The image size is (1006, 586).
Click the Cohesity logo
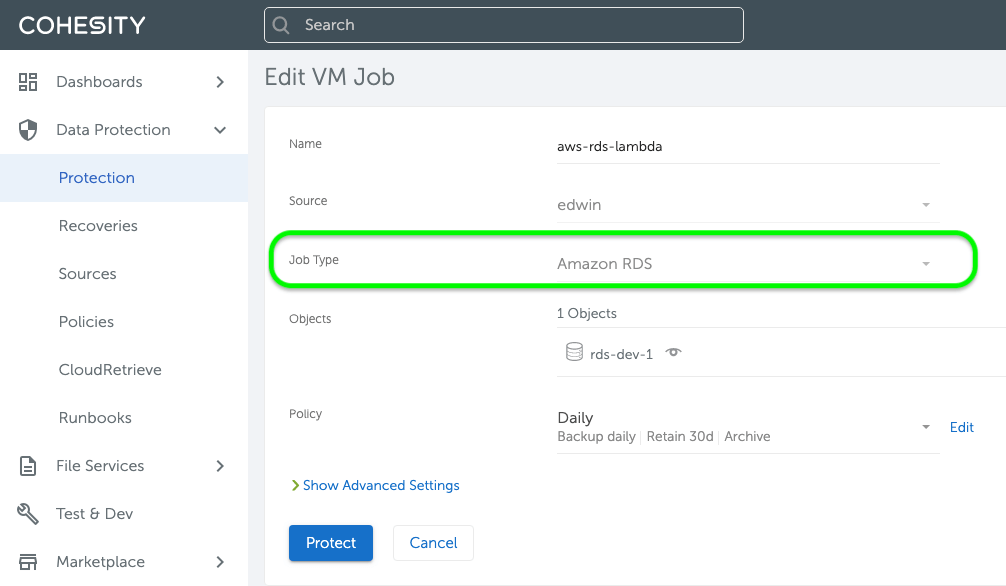pos(82,25)
